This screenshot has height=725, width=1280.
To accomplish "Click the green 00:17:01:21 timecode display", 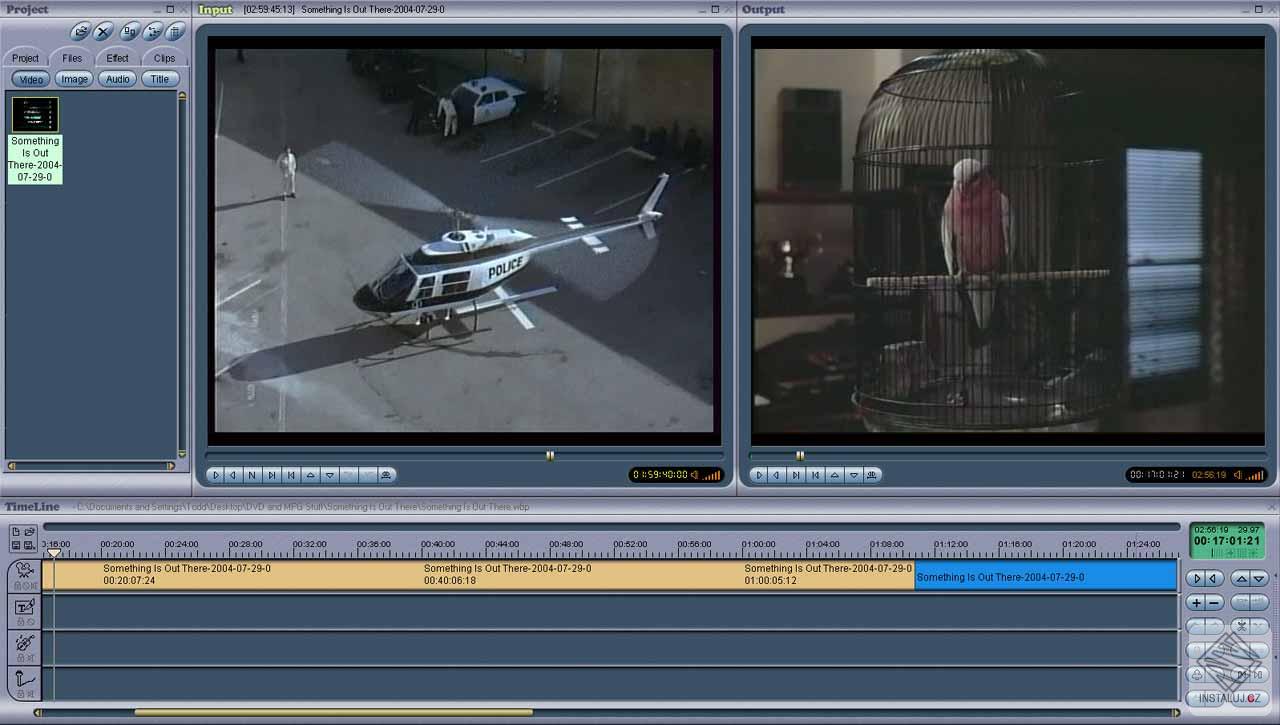I will point(1227,541).
